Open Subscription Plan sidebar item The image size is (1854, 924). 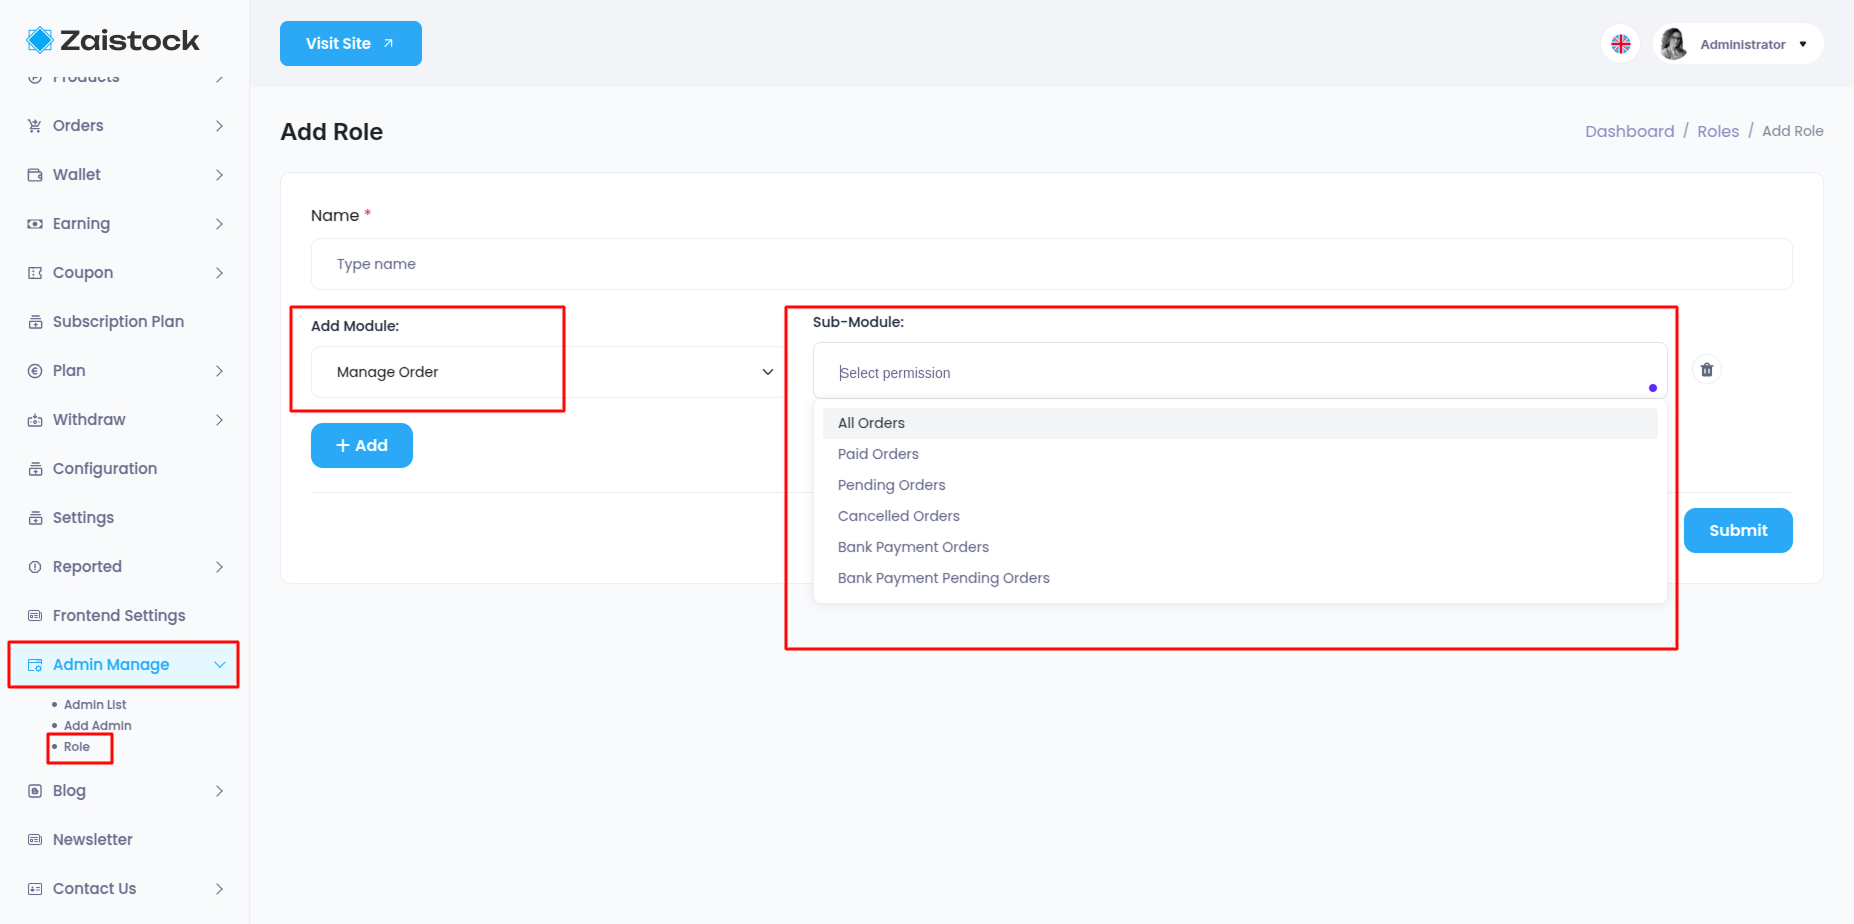tap(118, 322)
